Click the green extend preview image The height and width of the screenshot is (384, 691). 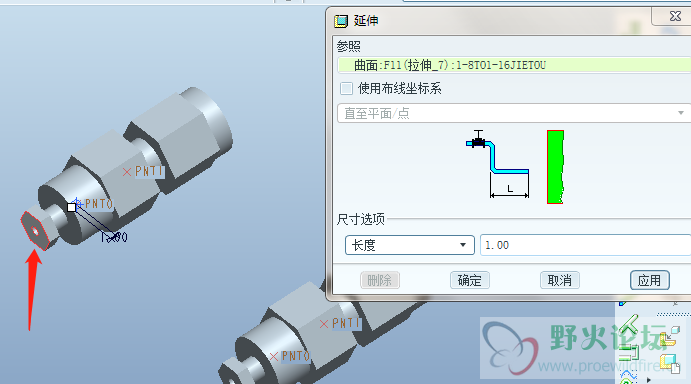(x=555, y=167)
